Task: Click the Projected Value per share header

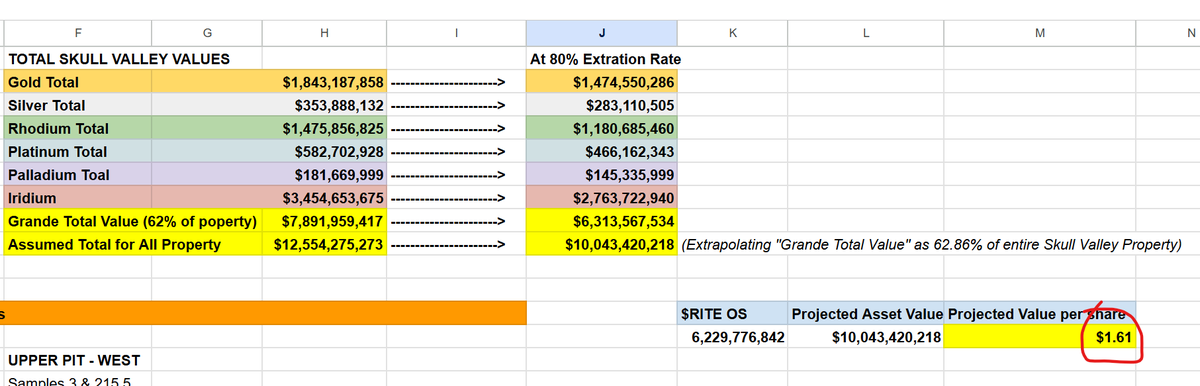Action: pos(1039,314)
